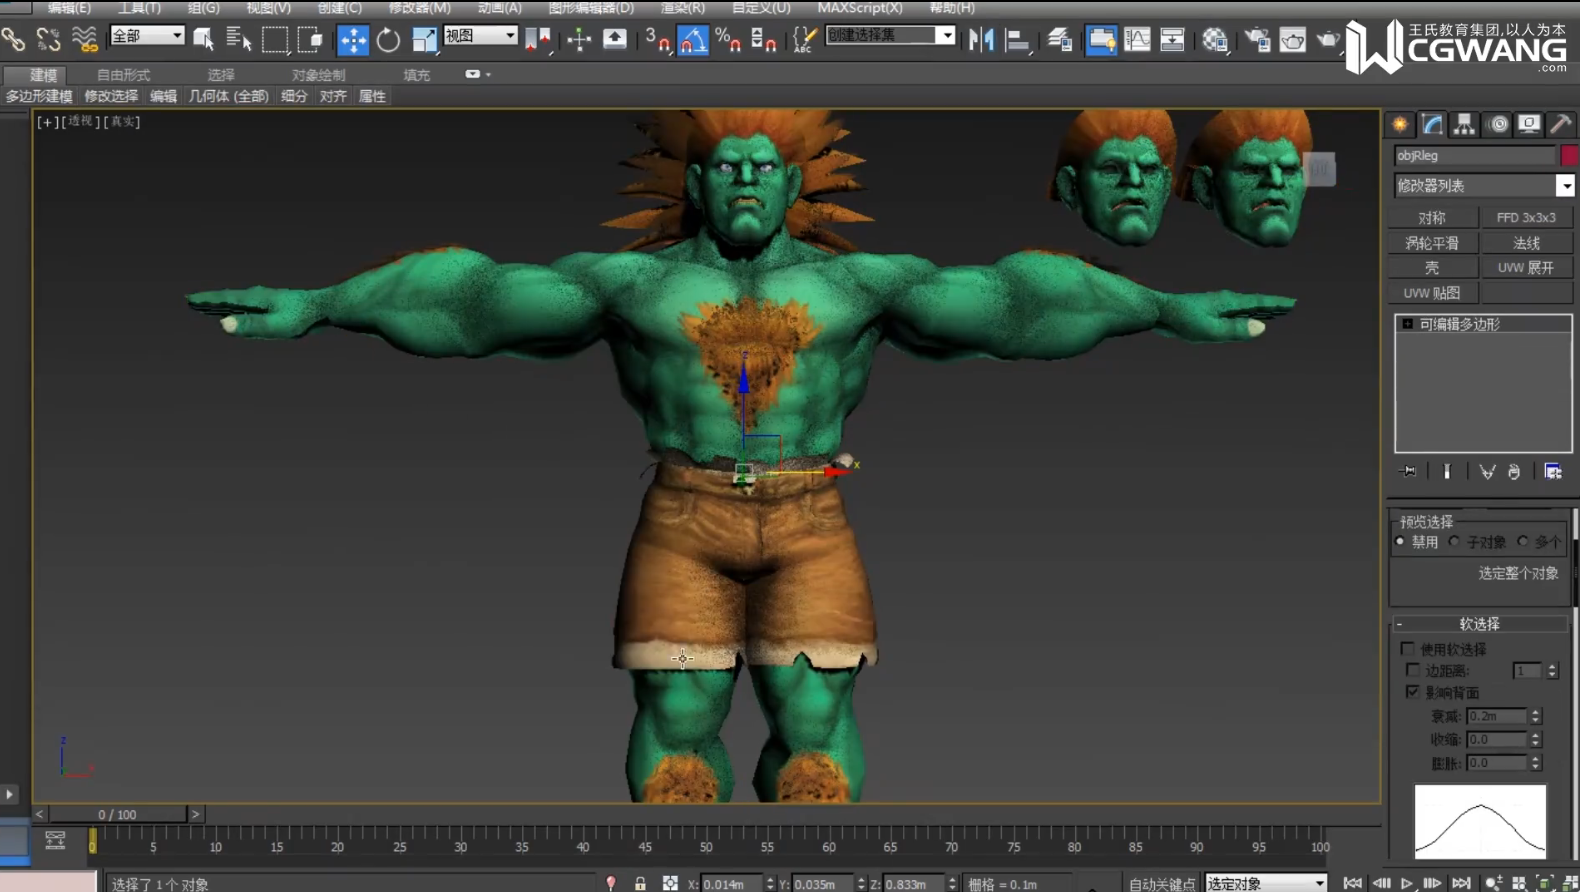Switch to the Display panel tab
The height and width of the screenshot is (892, 1580).
click(1529, 124)
